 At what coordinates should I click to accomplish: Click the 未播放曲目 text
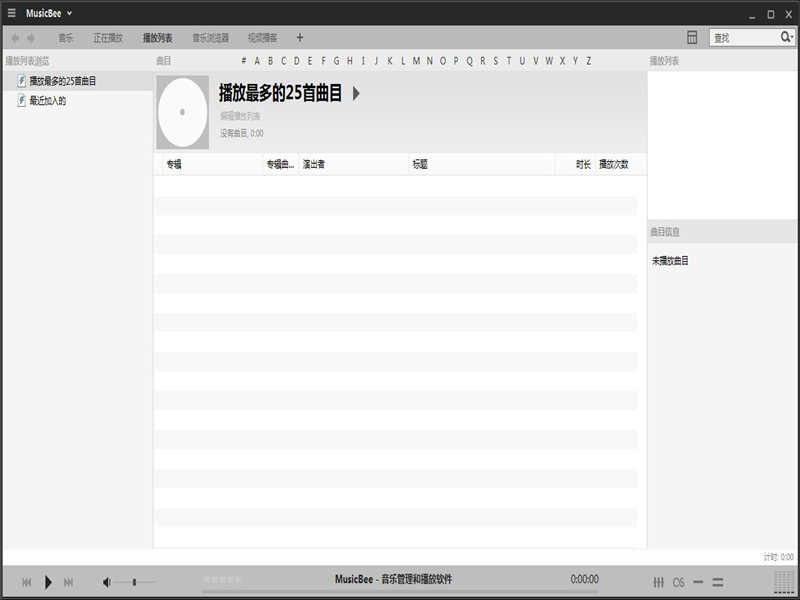click(670, 261)
